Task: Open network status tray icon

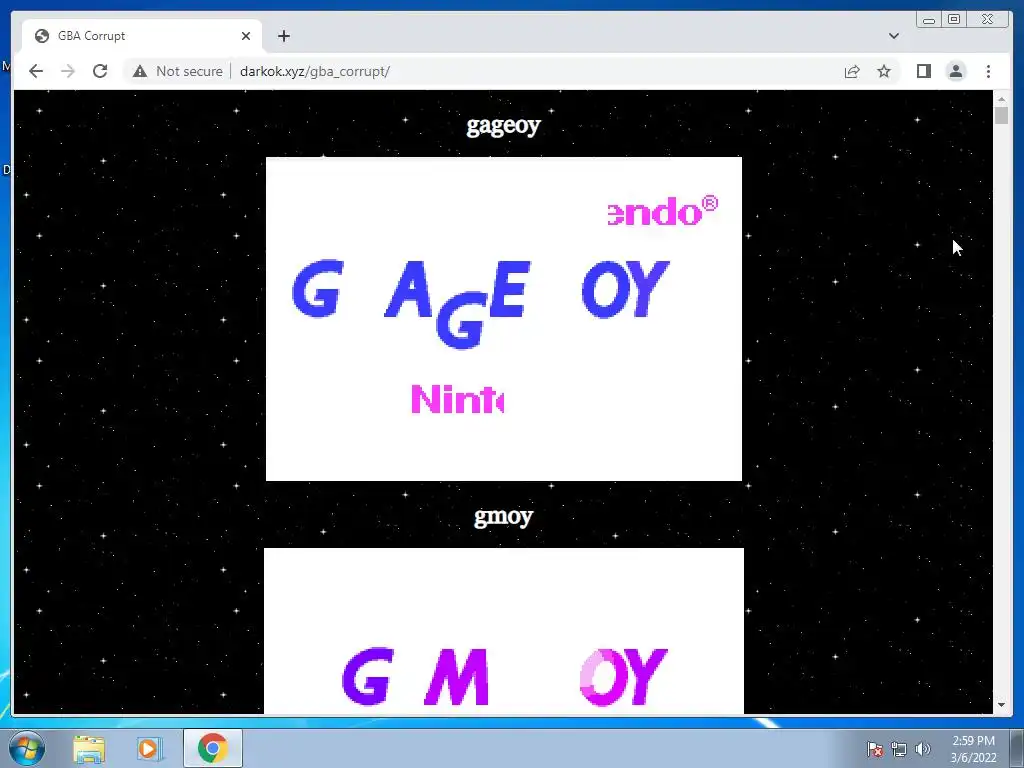Action: click(899, 749)
